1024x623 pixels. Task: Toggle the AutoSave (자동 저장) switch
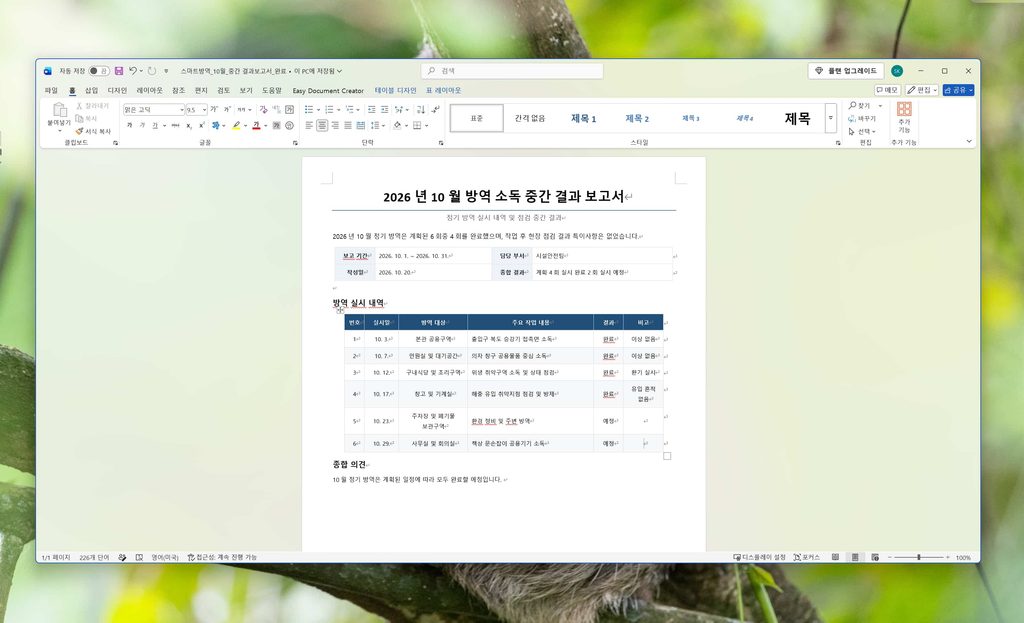pyautogui.click(x=99, y=71)
